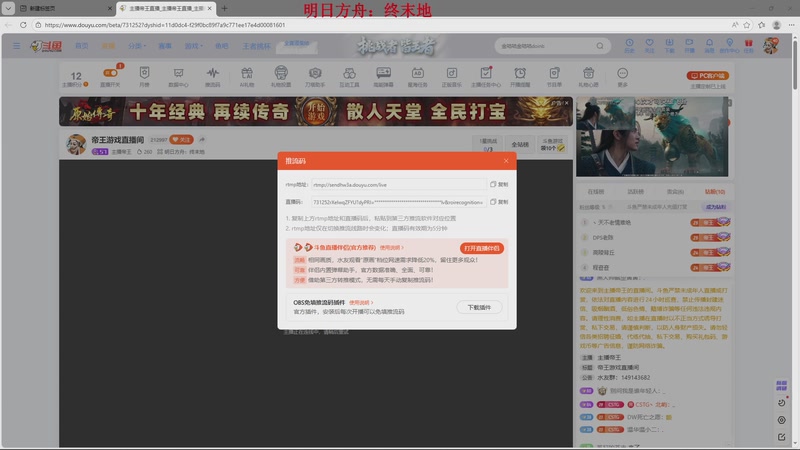This screenshot has height=450, width=800.
Task: Go to 首页 nav item
Action: (82, 46)
